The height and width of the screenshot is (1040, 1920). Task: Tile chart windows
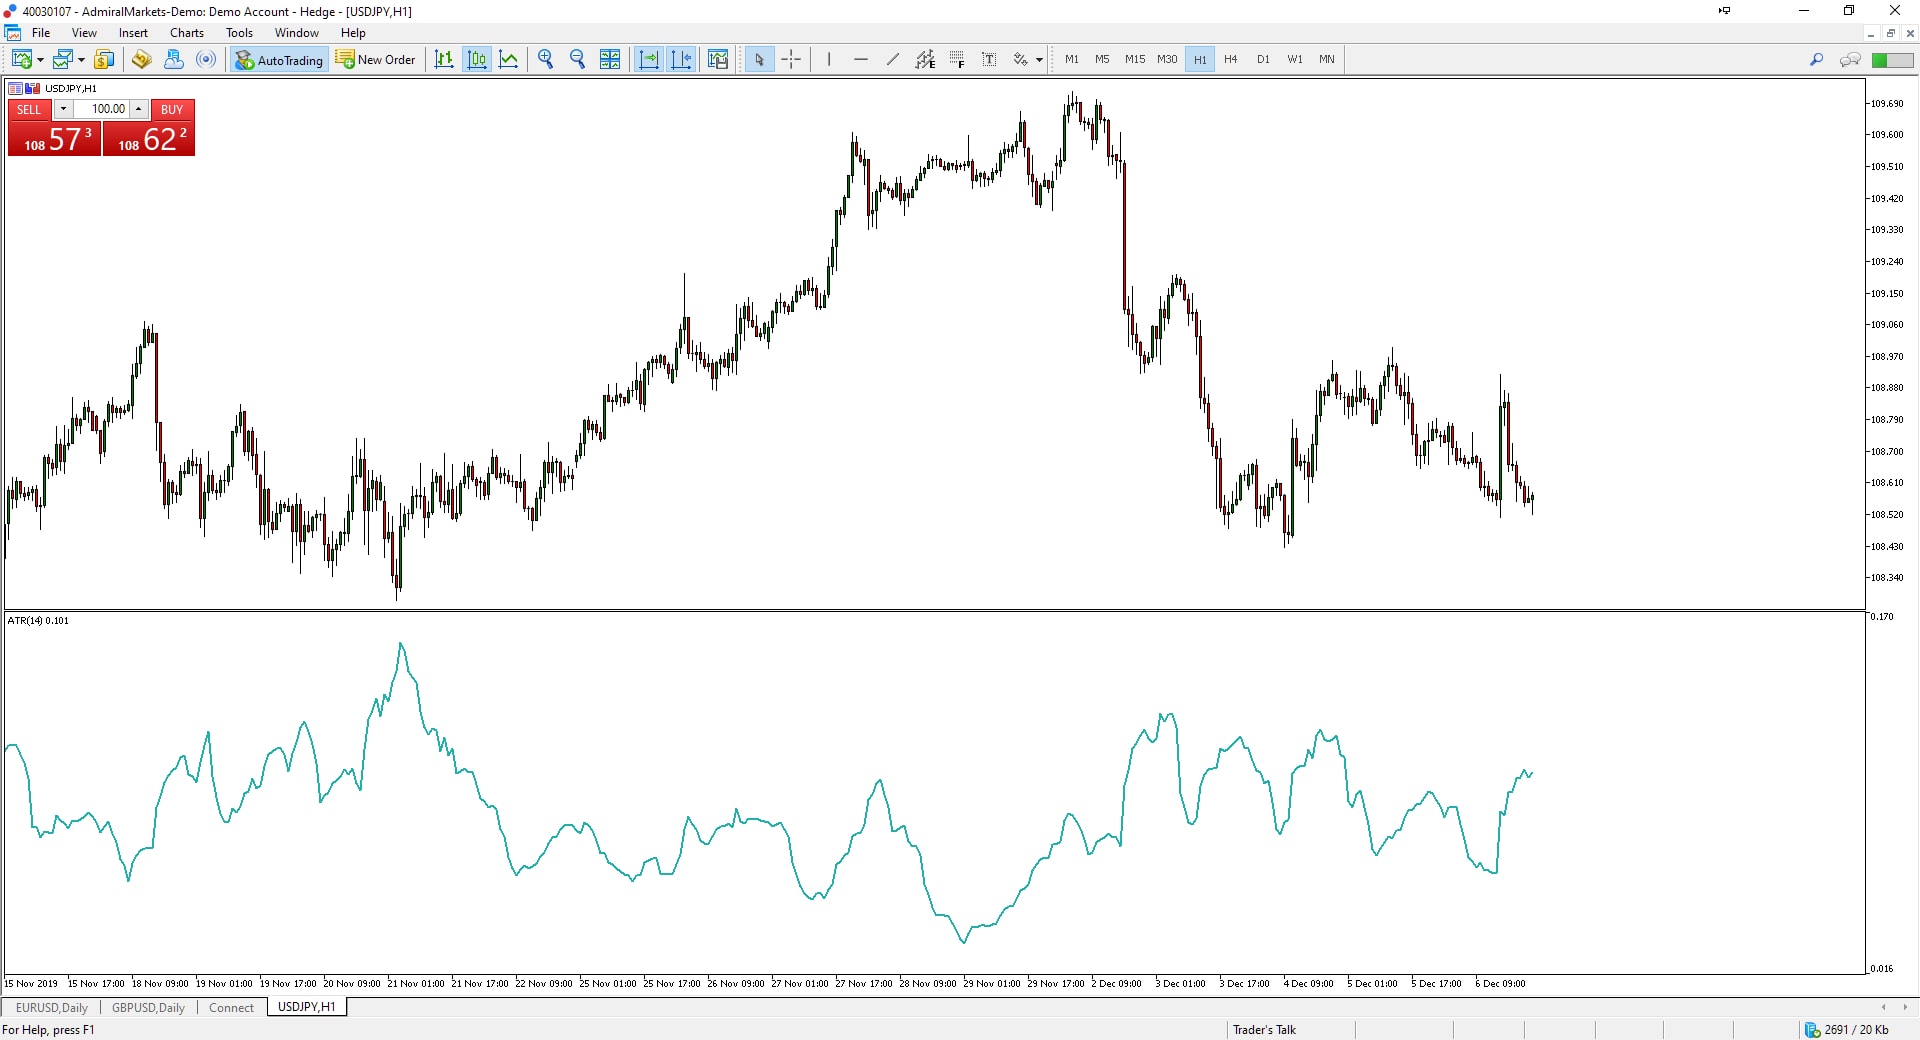(610, 60)
